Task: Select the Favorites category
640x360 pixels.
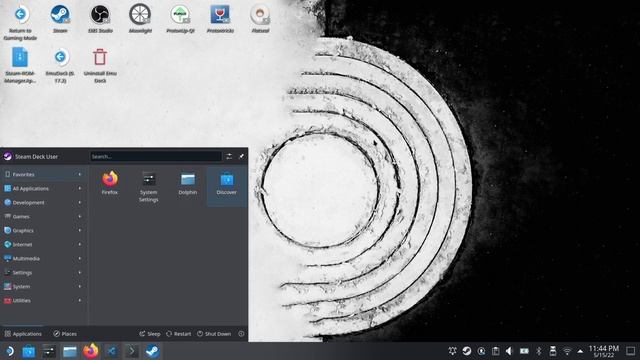Action: point(43,174)
